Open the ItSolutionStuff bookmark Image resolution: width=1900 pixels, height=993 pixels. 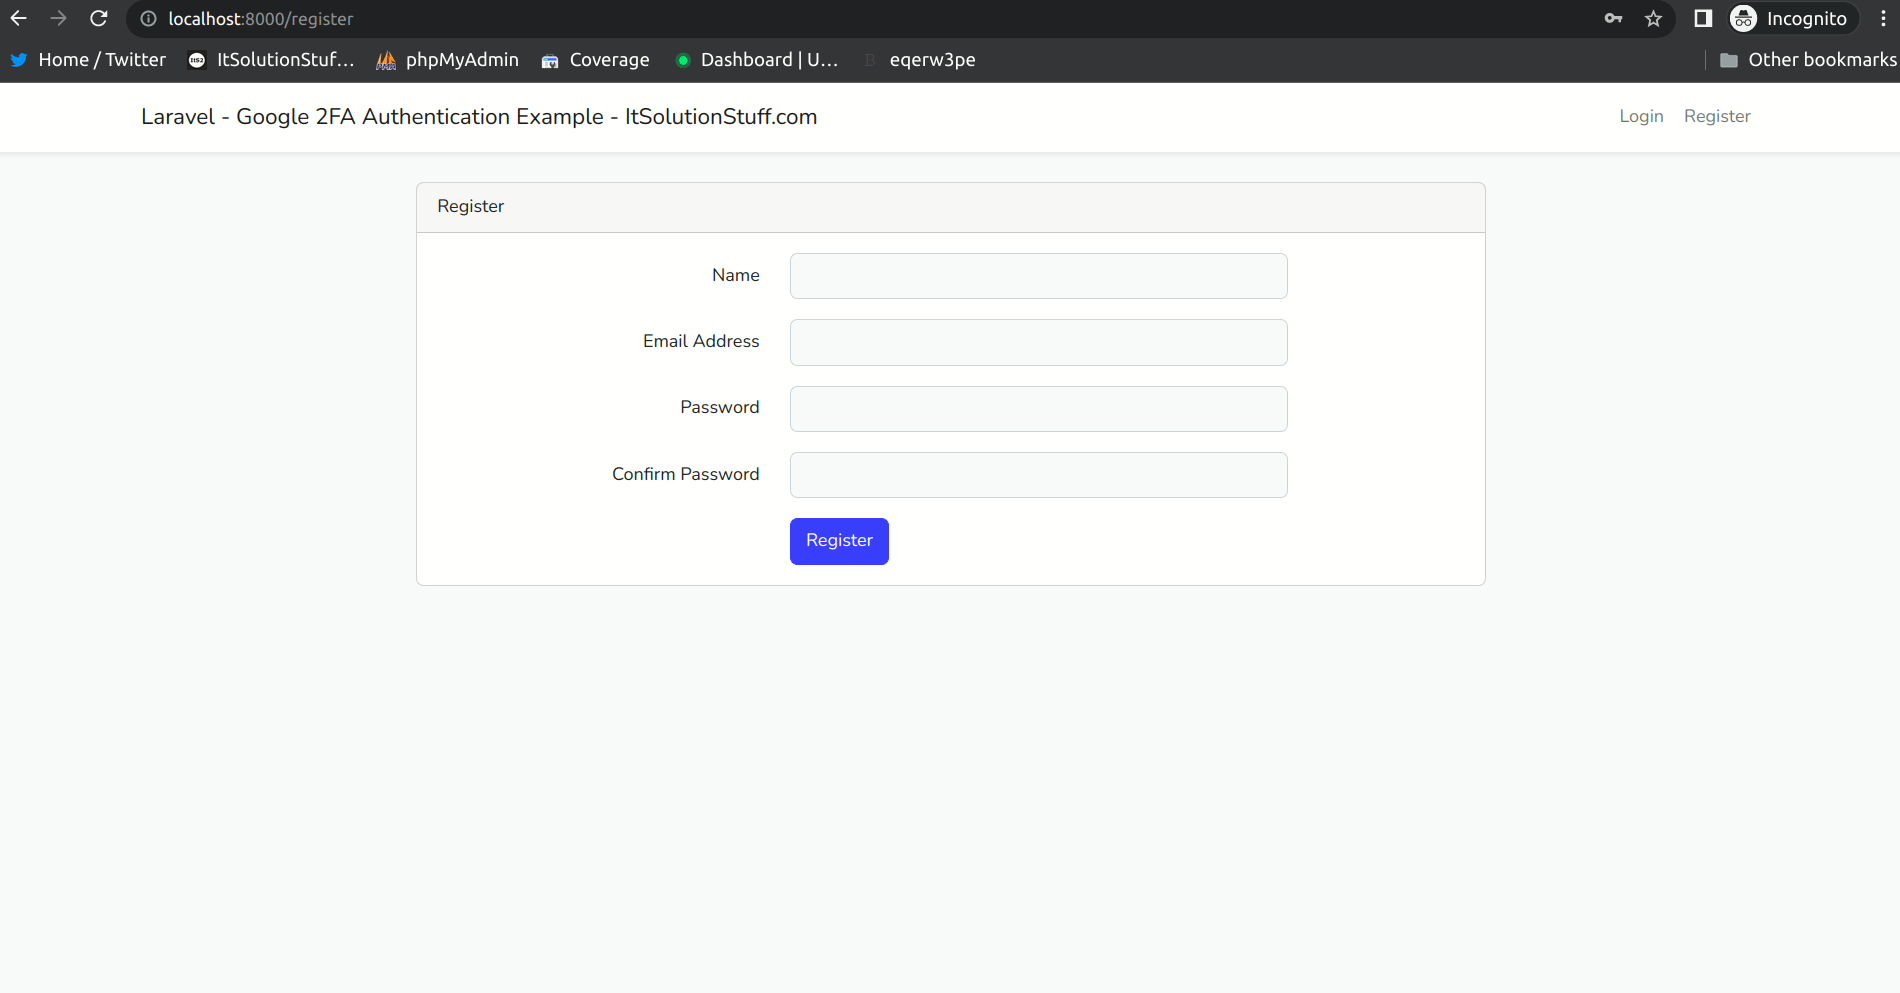point(272,60)
